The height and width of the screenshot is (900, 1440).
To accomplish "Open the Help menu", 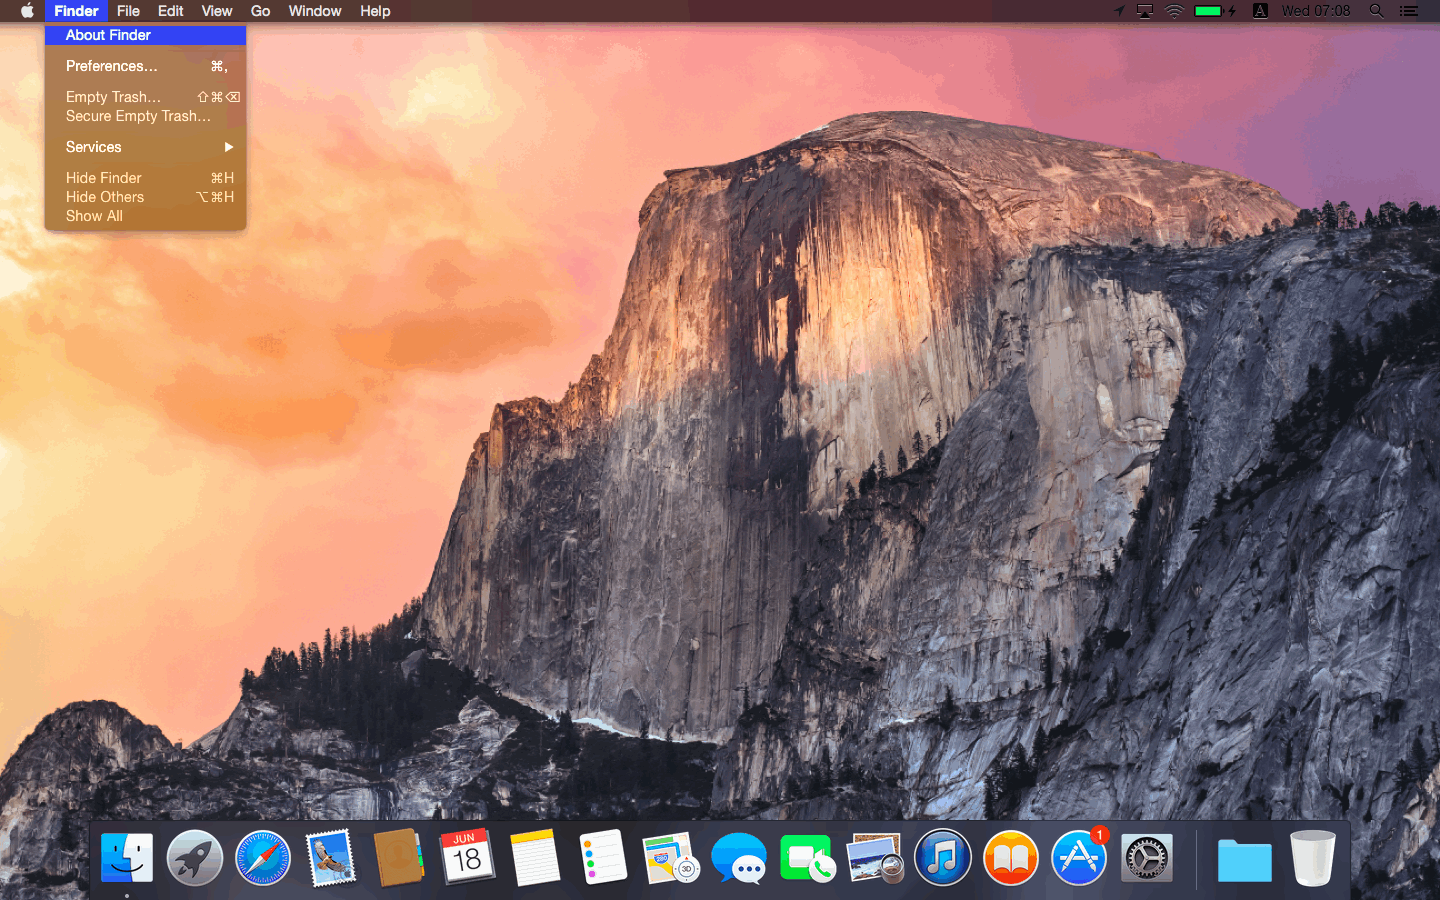I will (375, 11).
